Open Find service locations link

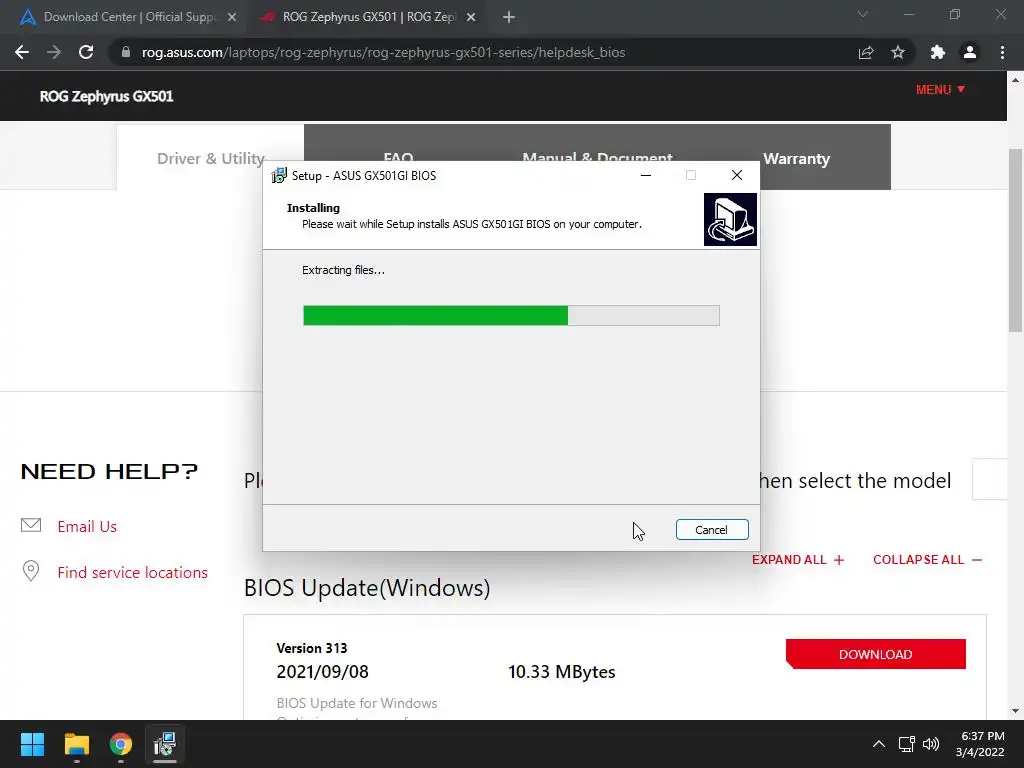[133, 572]
